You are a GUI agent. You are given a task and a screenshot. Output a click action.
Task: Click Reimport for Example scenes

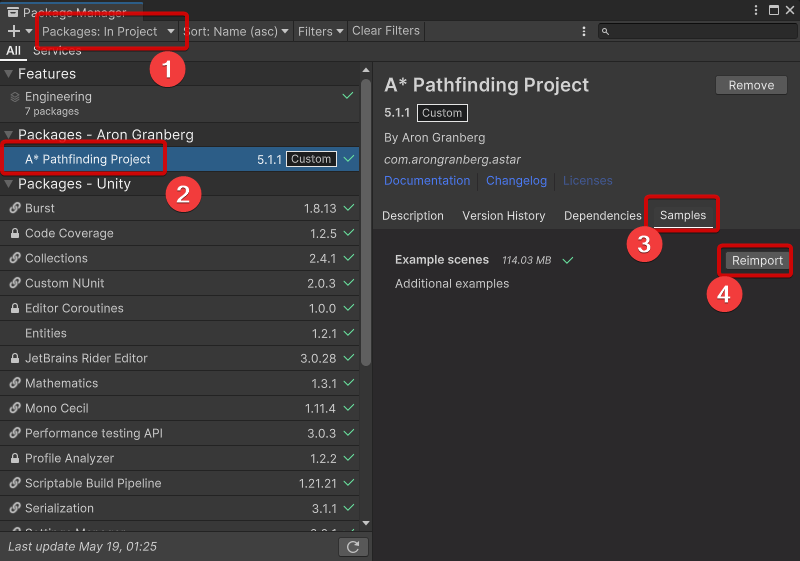757,261
